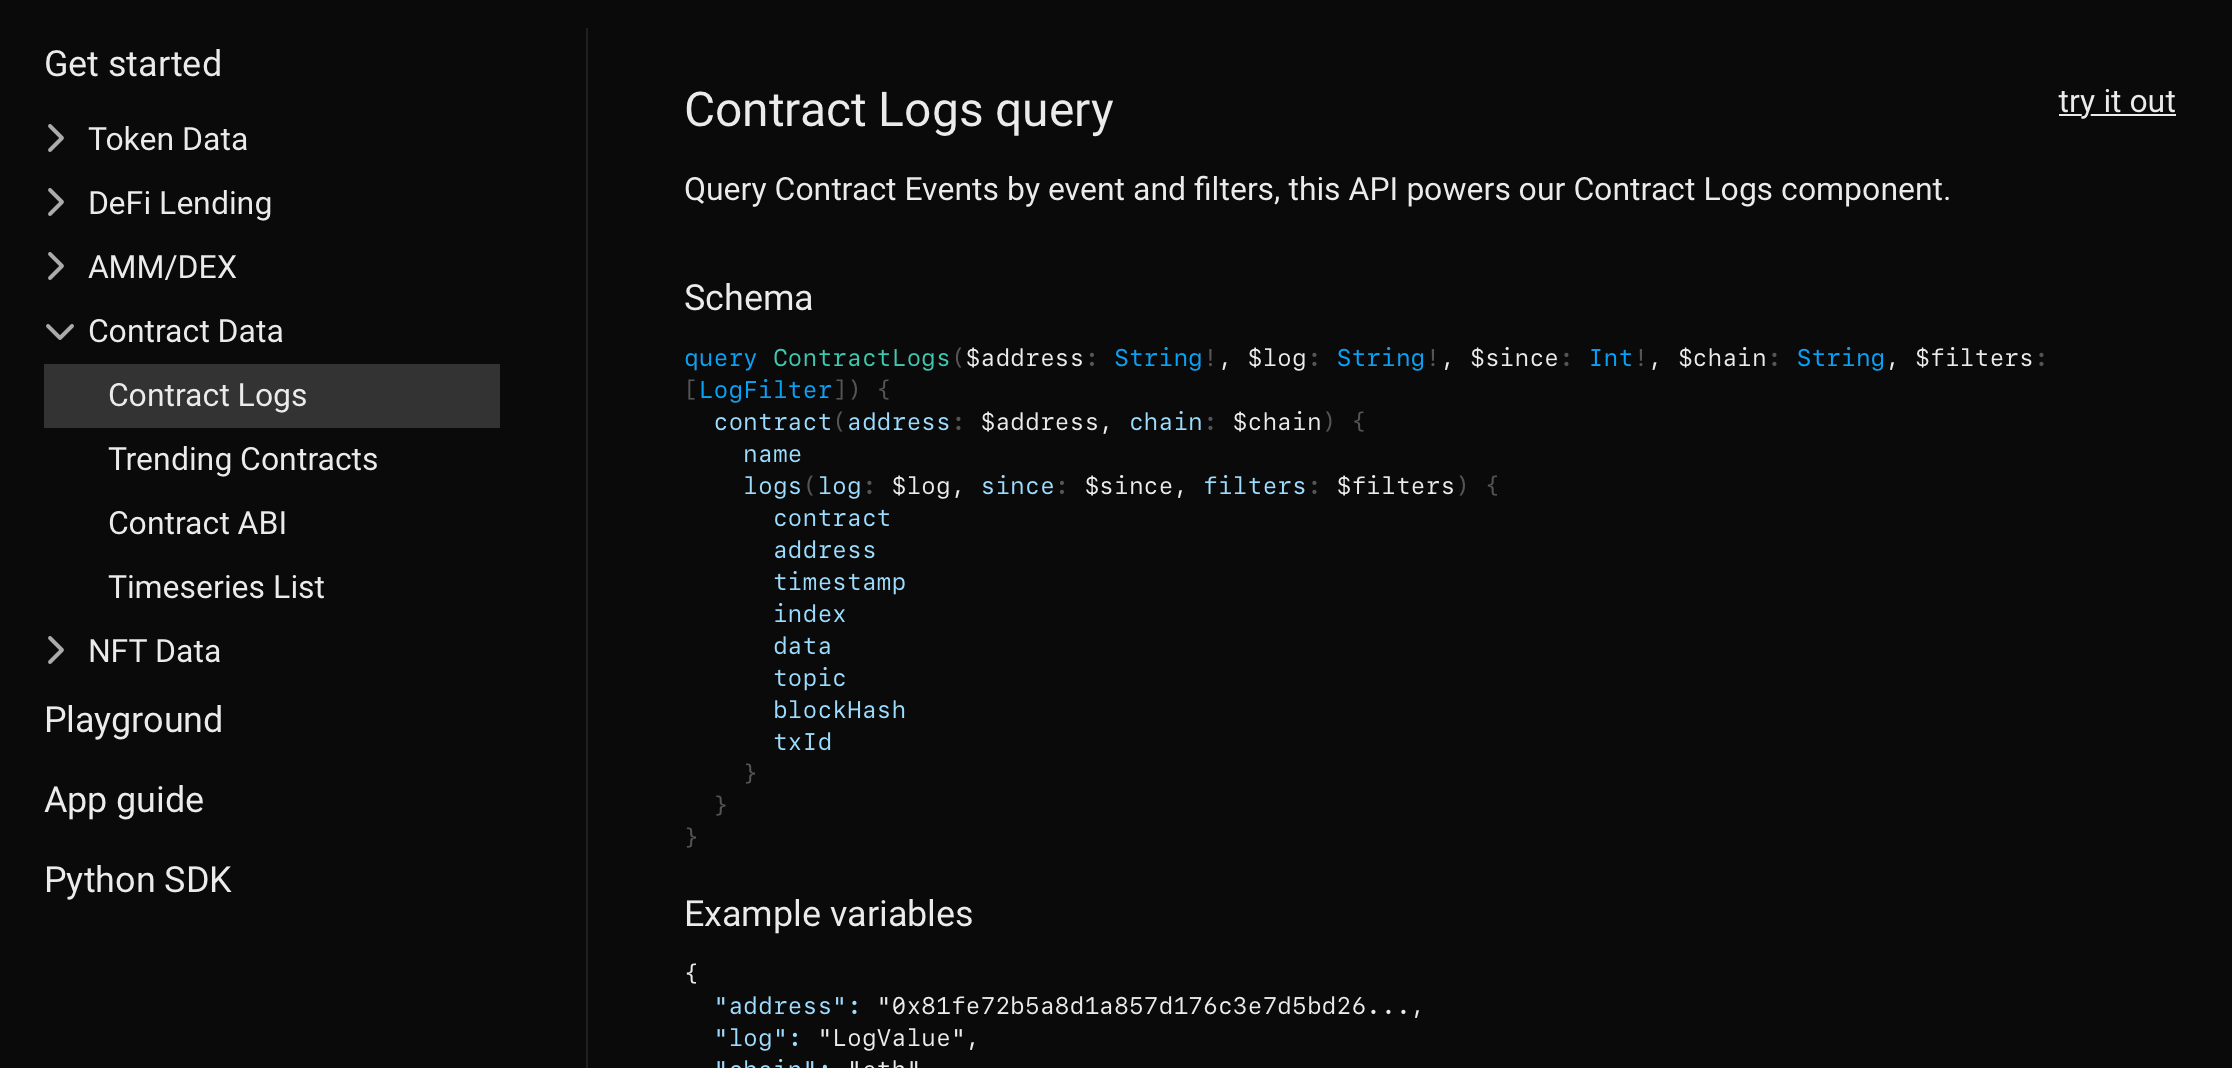Select the DeFi Lending sidebar label
The height and width of the screenshot is (1068, 2232).
pos(179,203)
